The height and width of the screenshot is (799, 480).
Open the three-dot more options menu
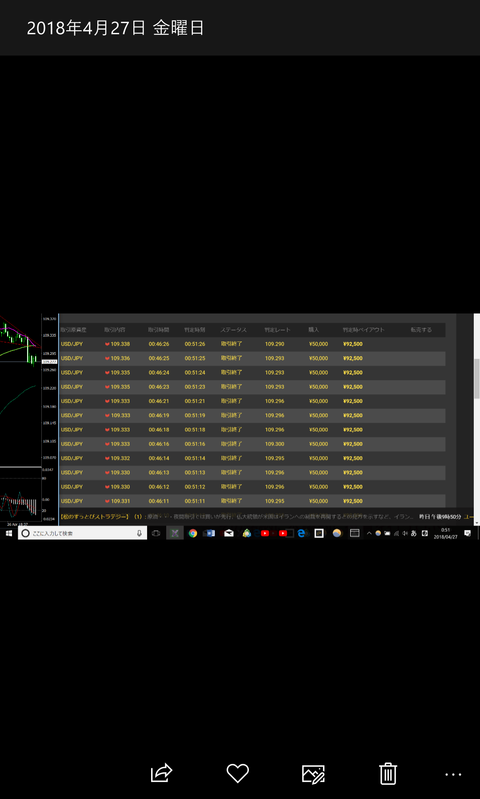click(453, 775)
